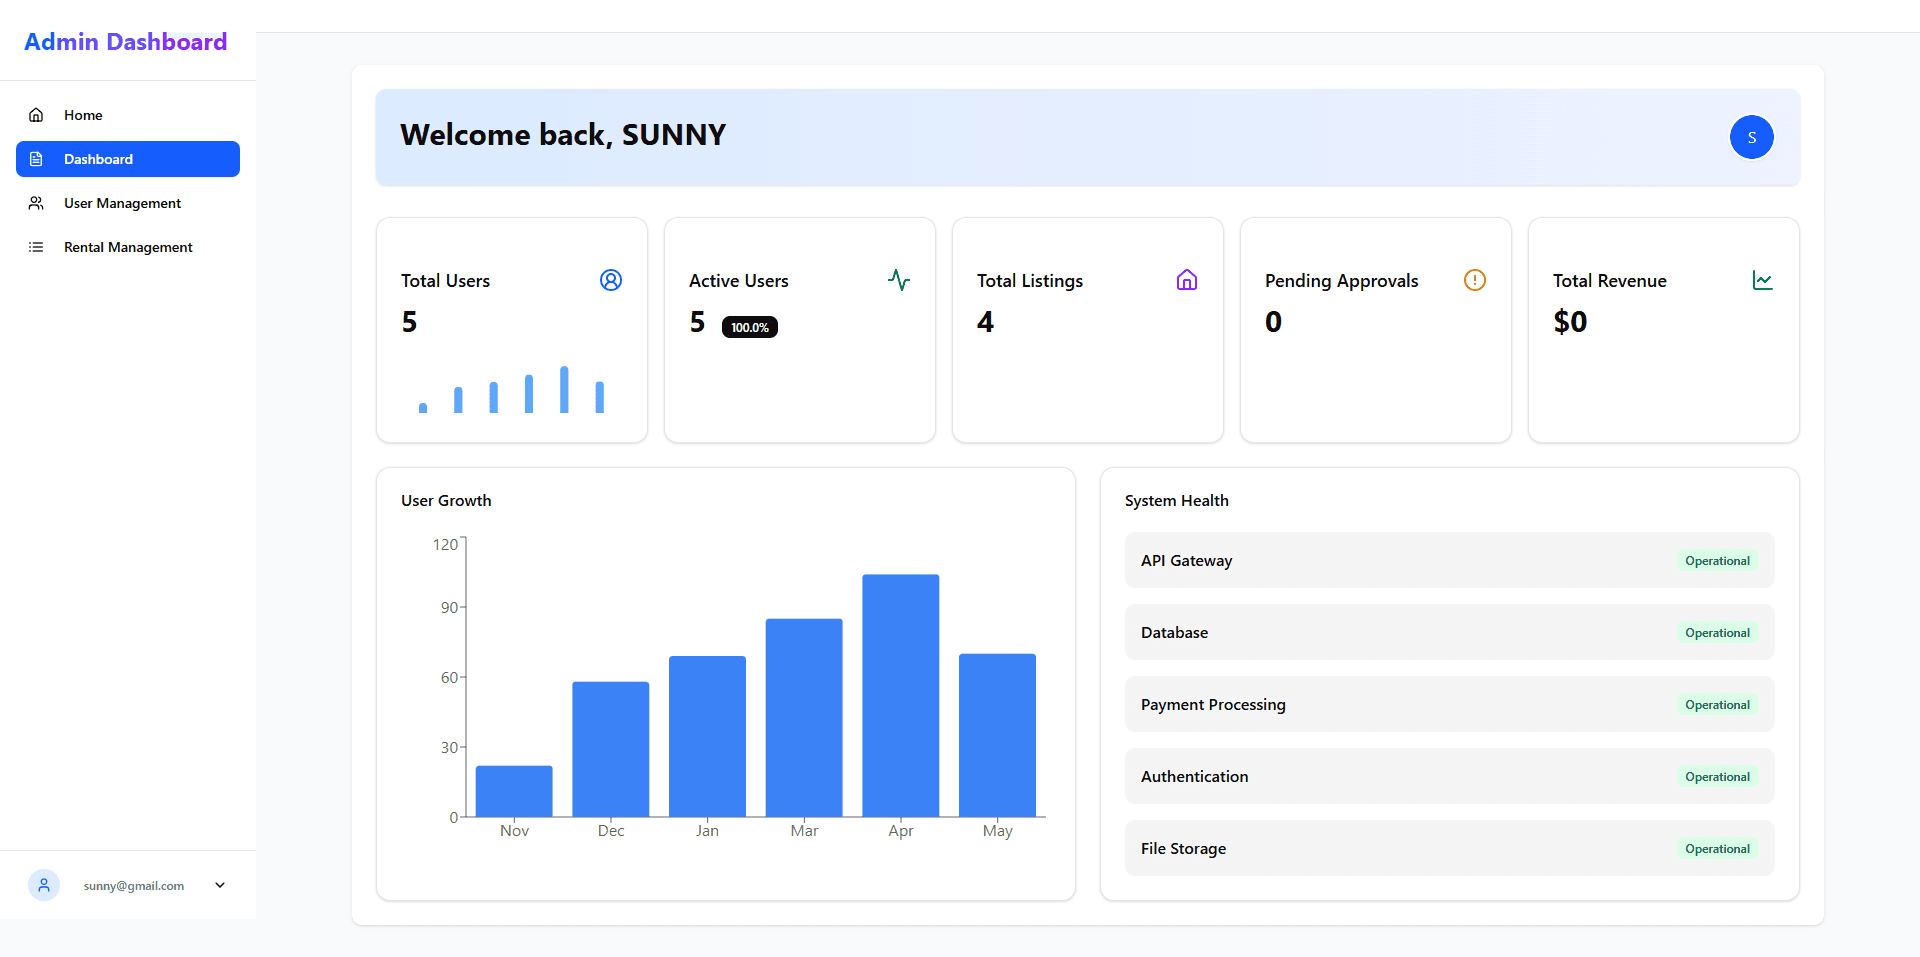Screen dimensions: 1920x957
Task: Click the Admin Dashboard title link
Action: pos(126,42)
